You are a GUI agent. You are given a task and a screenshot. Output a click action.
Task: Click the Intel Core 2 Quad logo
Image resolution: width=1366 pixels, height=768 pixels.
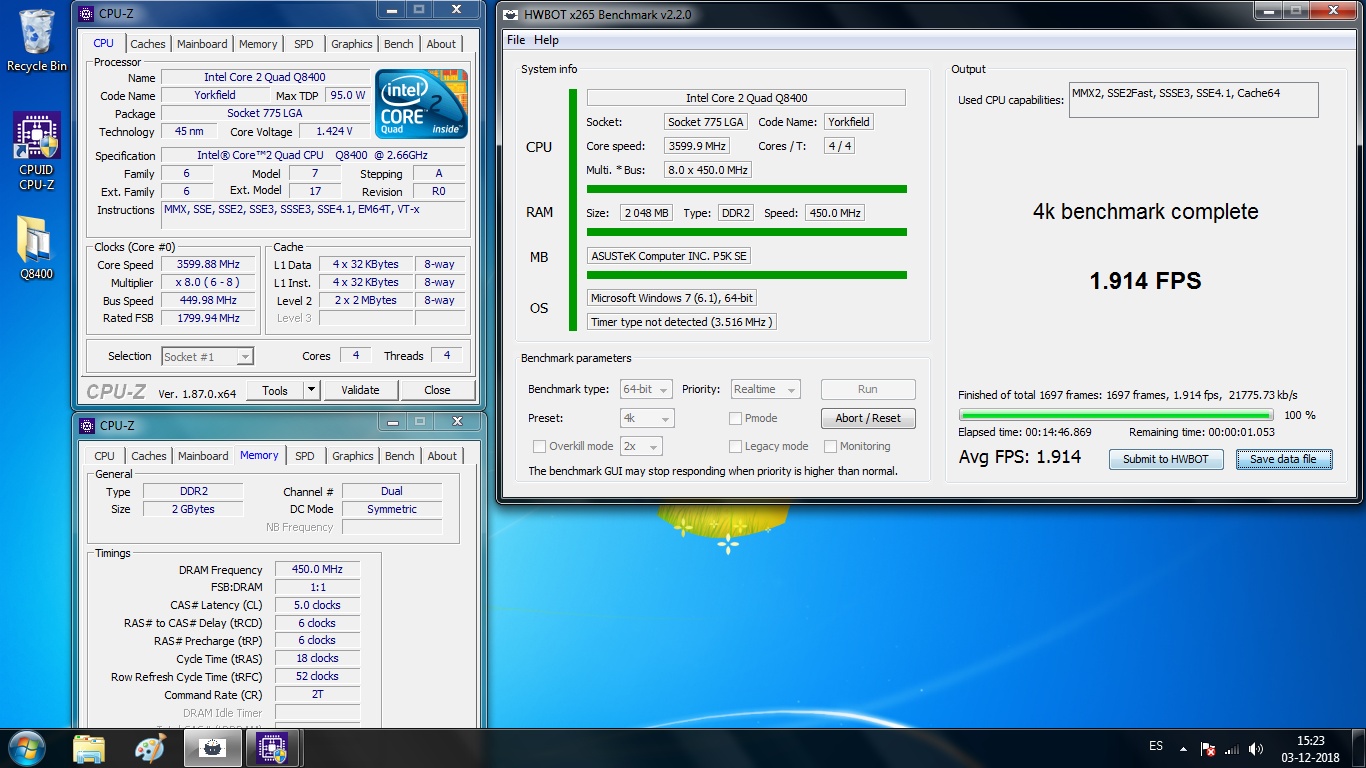(x=421, y=104)
